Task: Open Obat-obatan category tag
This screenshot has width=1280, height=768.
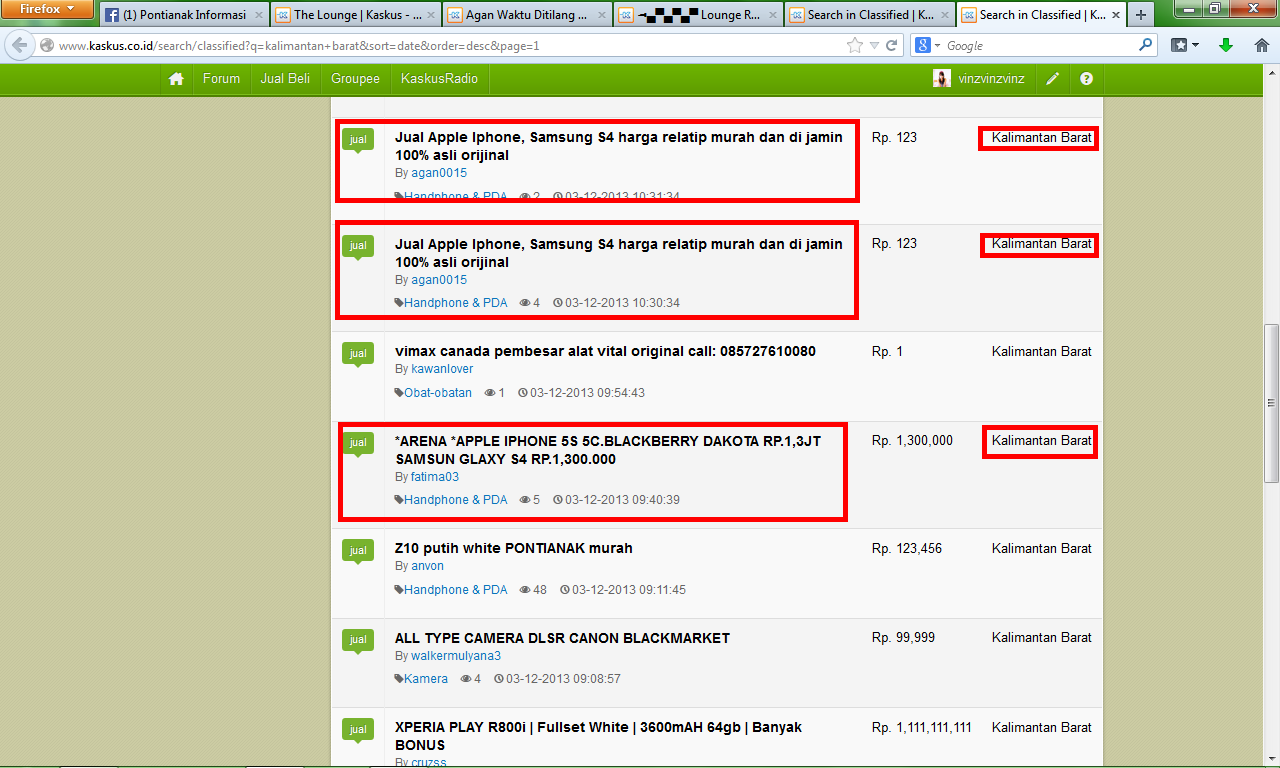Action: (x=438, y=393)
